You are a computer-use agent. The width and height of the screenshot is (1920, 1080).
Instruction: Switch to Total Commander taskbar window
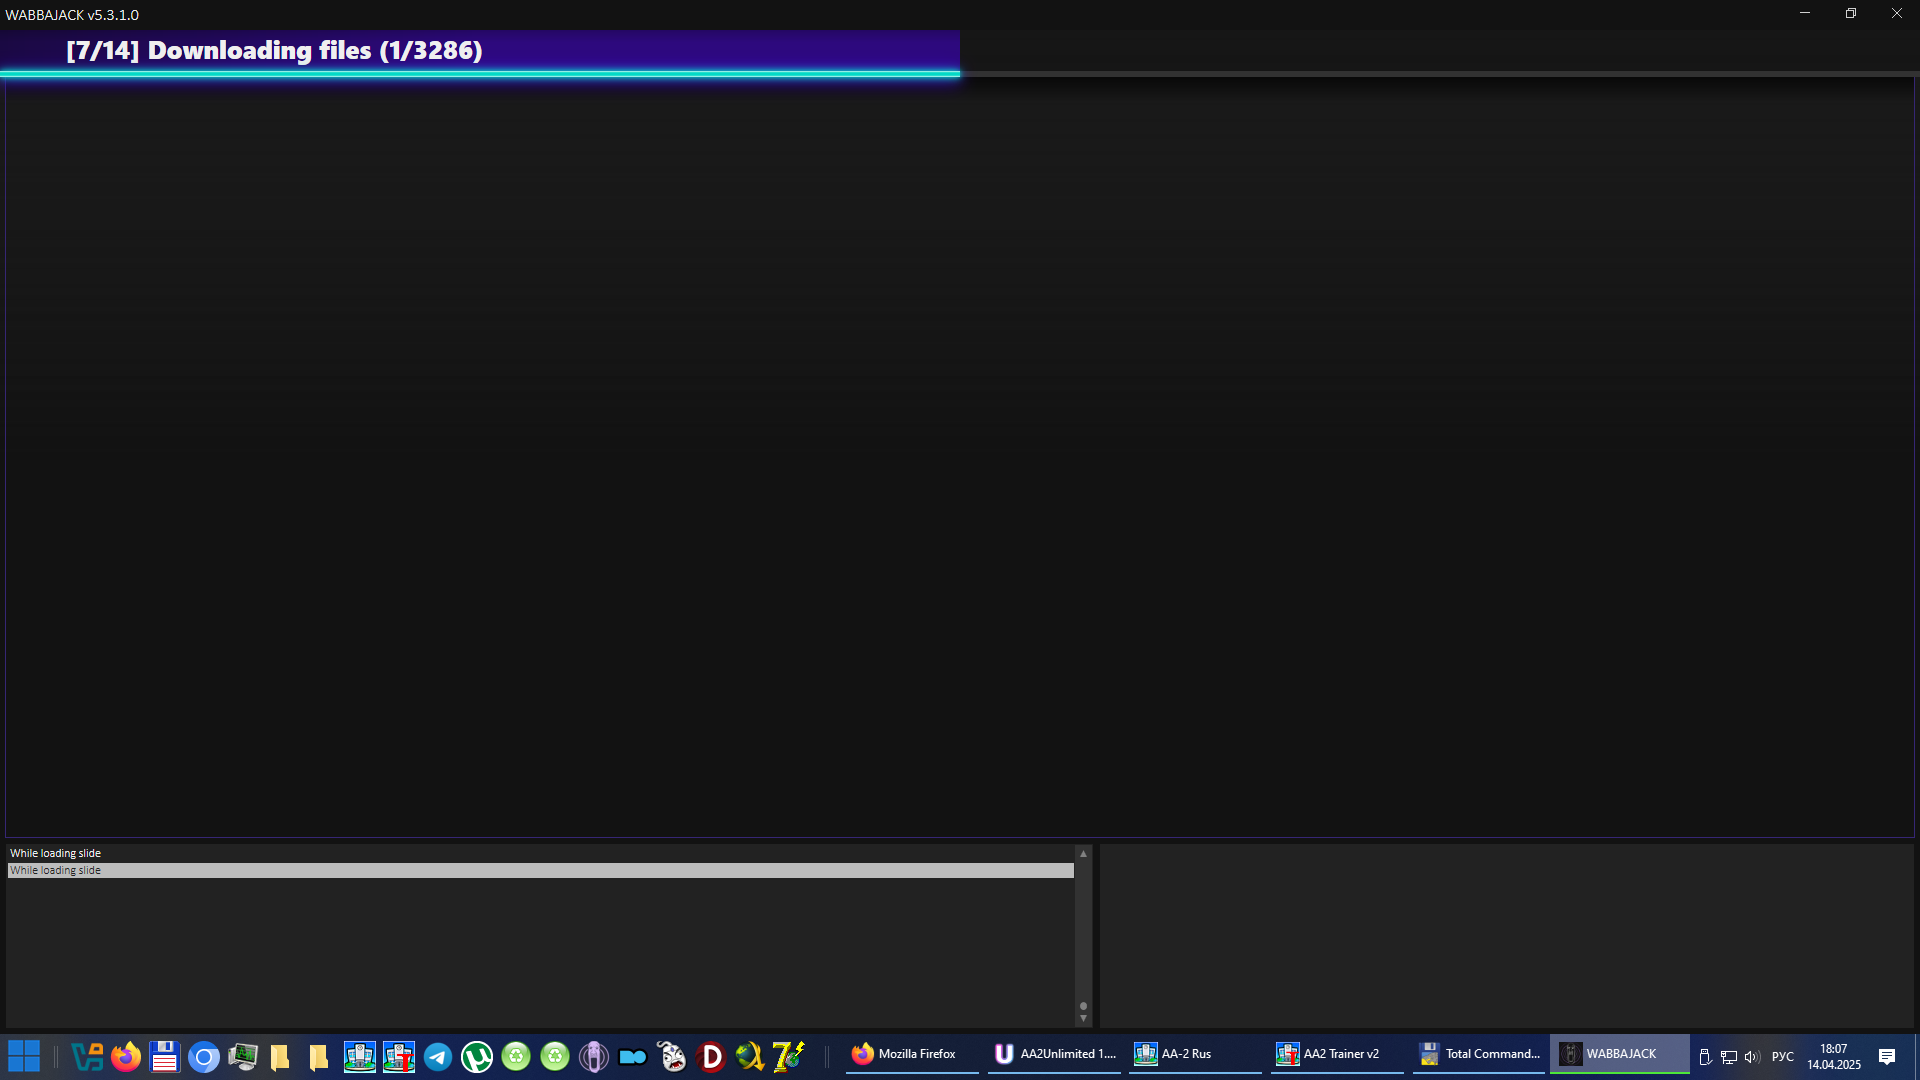tap(1478, 1054)
